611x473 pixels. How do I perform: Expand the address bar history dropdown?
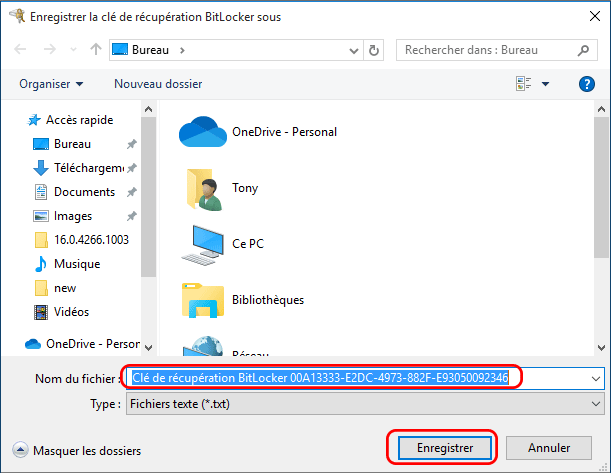(354, 50)
